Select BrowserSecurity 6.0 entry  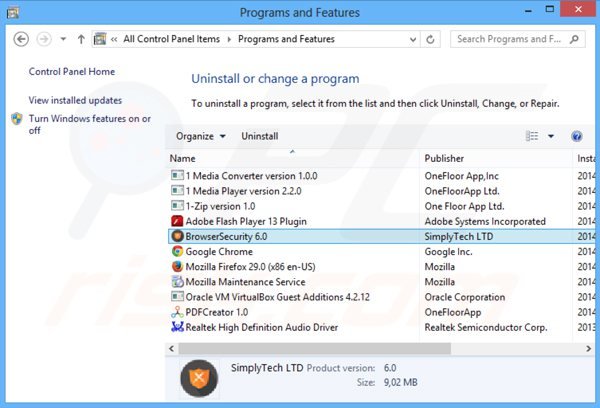coord(227,237)
